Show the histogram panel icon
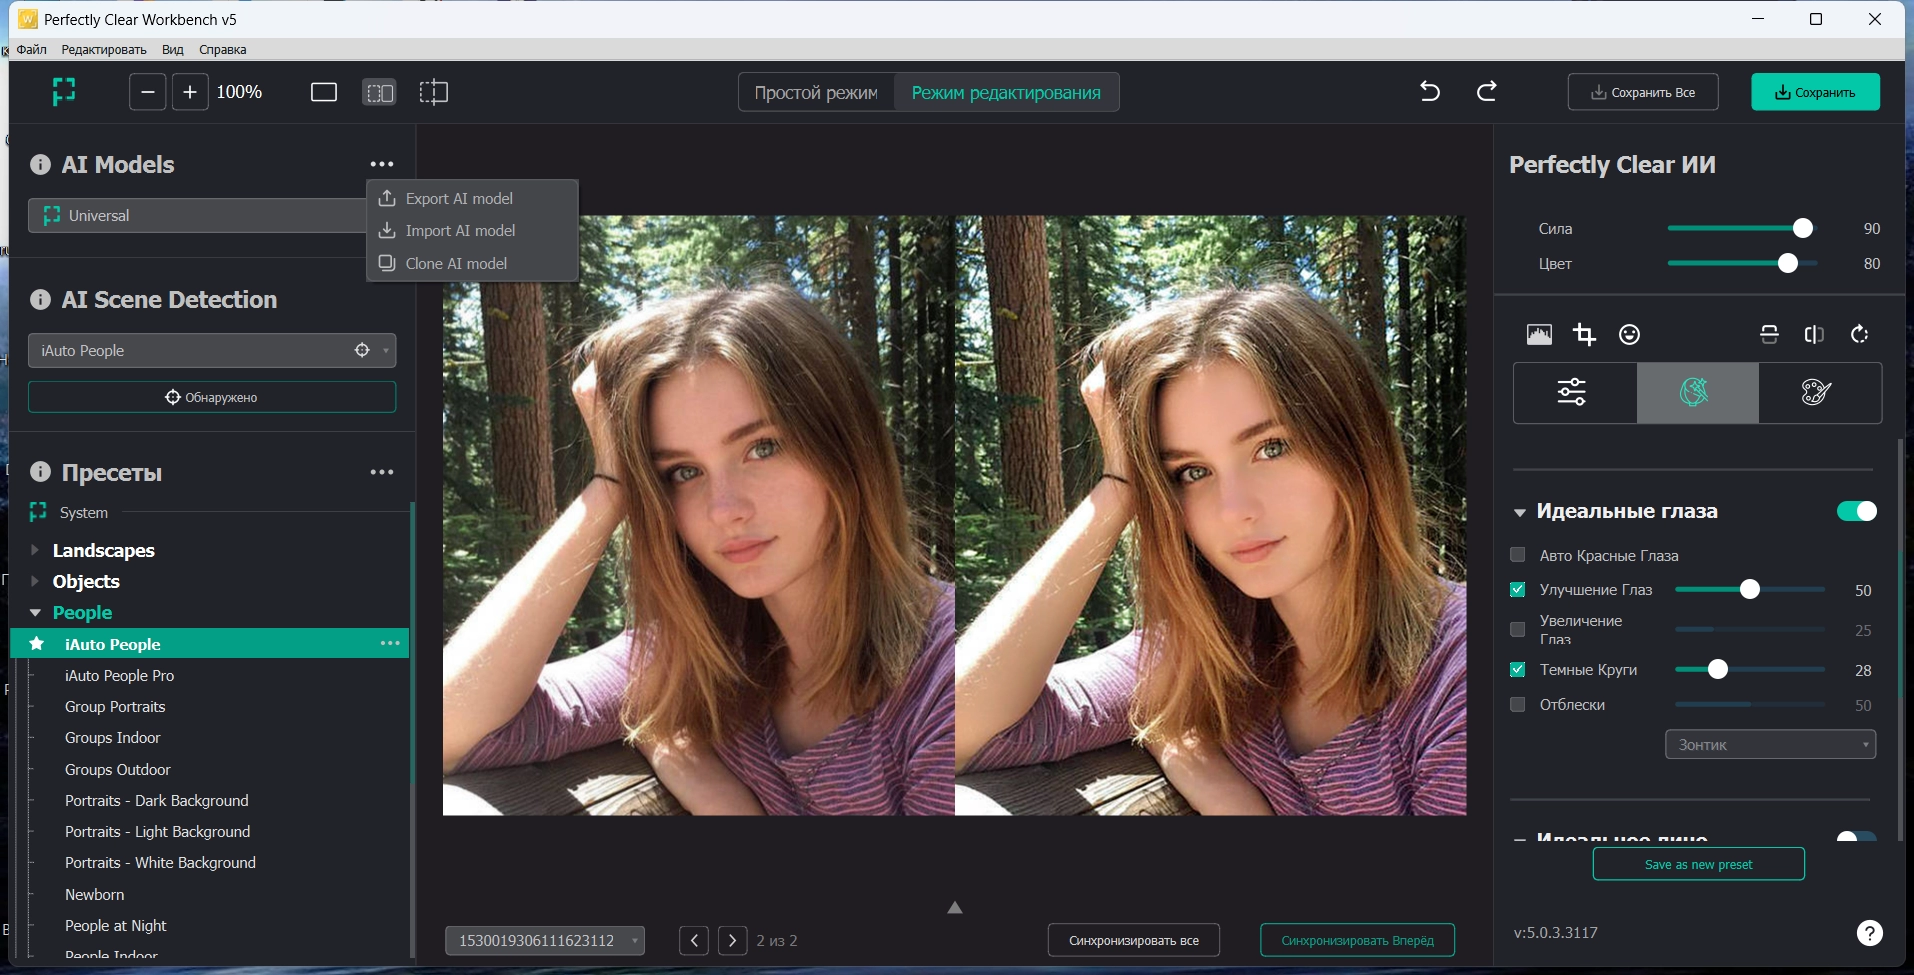The height and width of the screenshot is (975, 1914). [x=1540, y=334]
